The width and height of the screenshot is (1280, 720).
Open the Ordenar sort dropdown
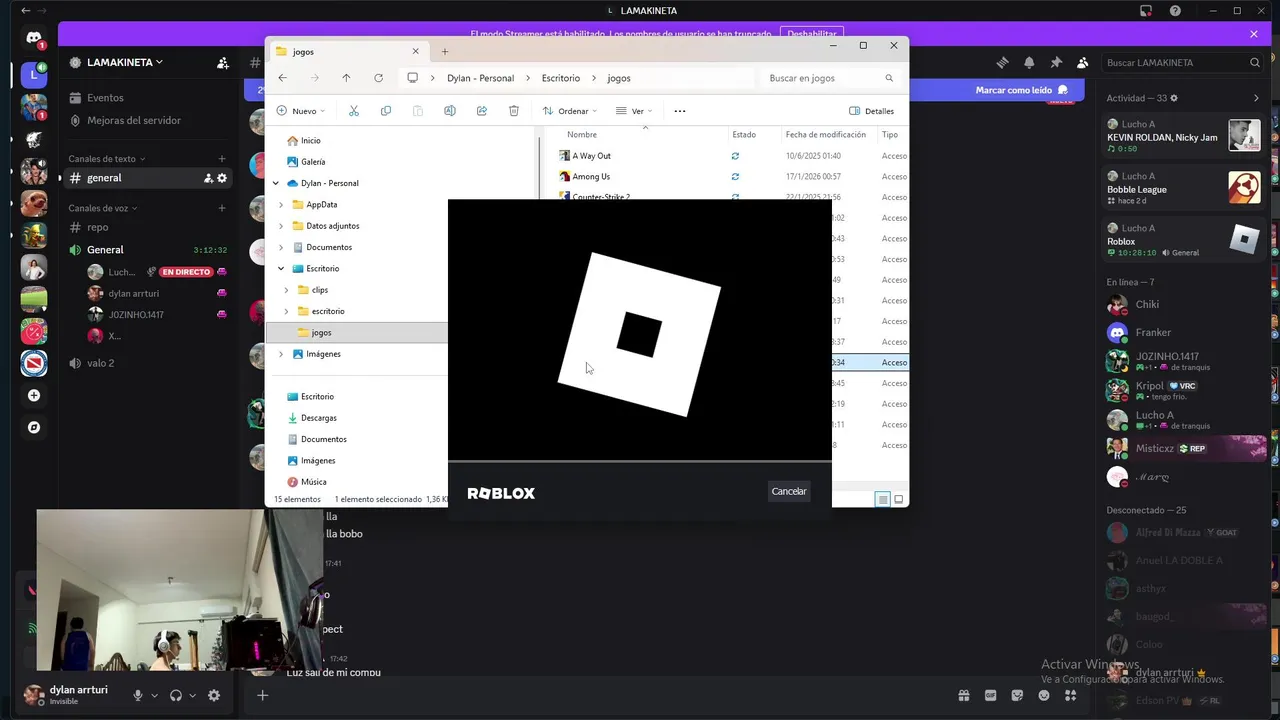pos(569,111)
